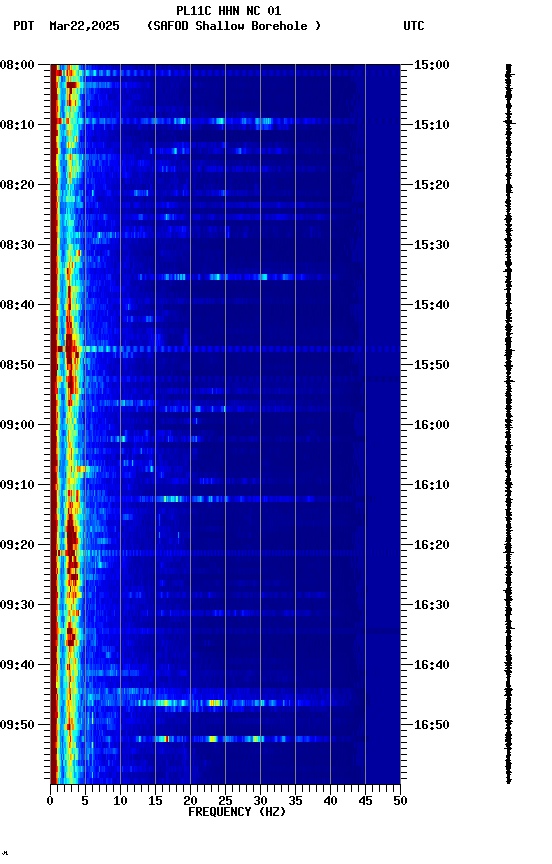
Task: Click the 16:20 UTC time label
Action: pos(431,545)
